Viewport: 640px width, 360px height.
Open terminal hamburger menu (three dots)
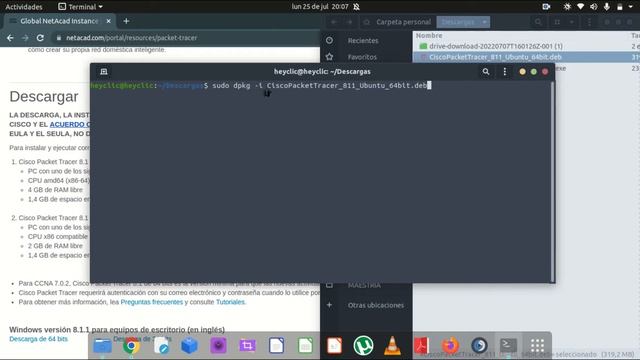505,71
